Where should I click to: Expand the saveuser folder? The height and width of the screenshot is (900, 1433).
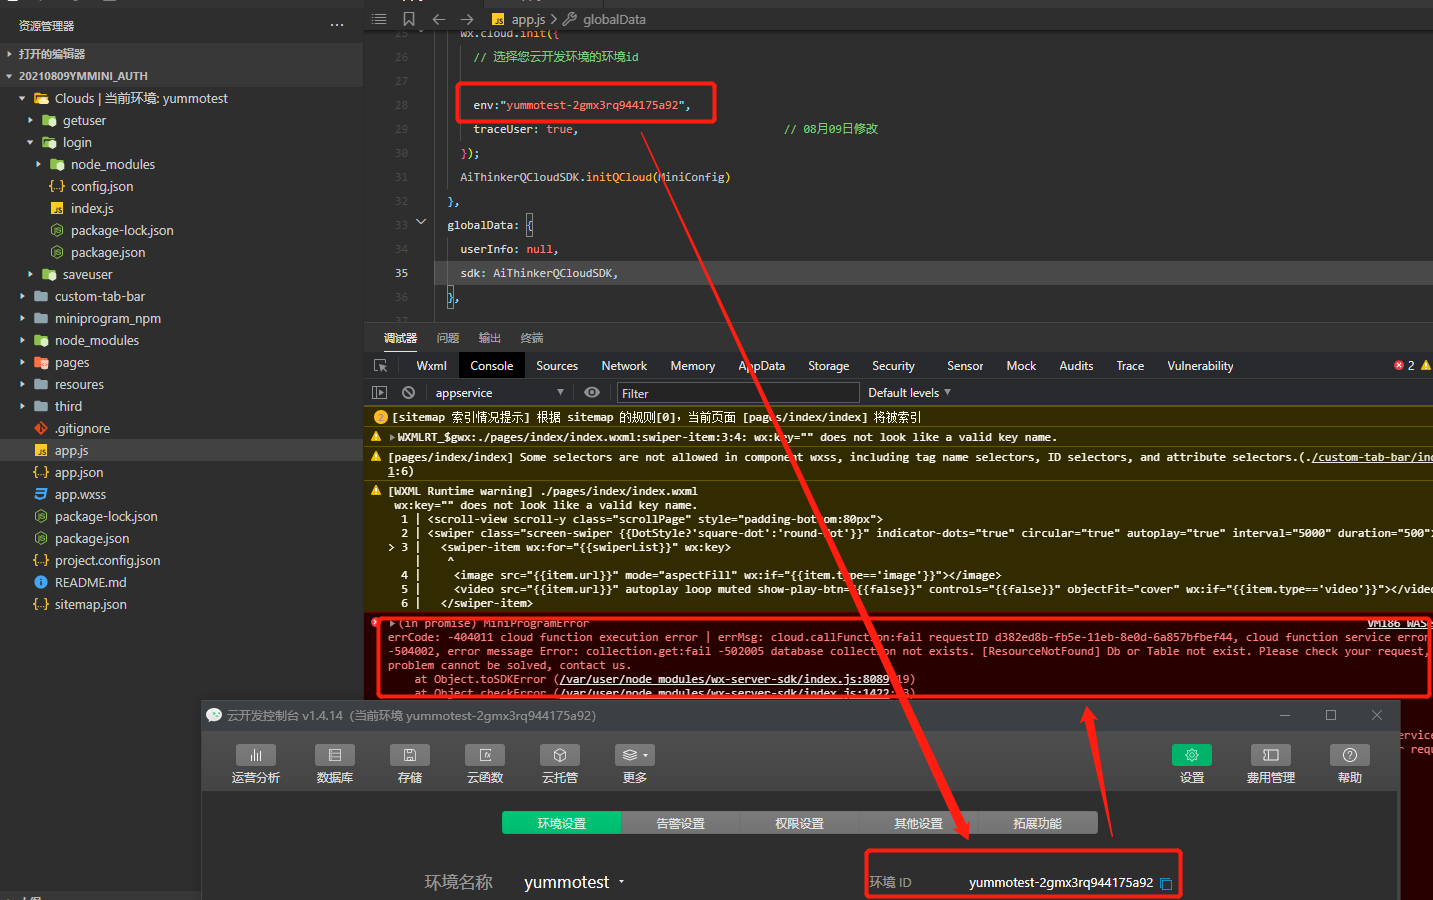30,274
